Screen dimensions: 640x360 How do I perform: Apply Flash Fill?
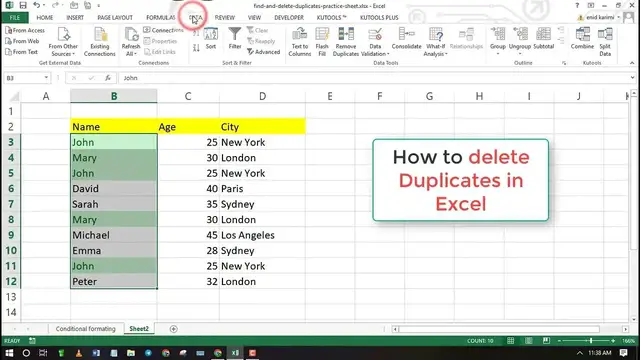tap(322, 42)
